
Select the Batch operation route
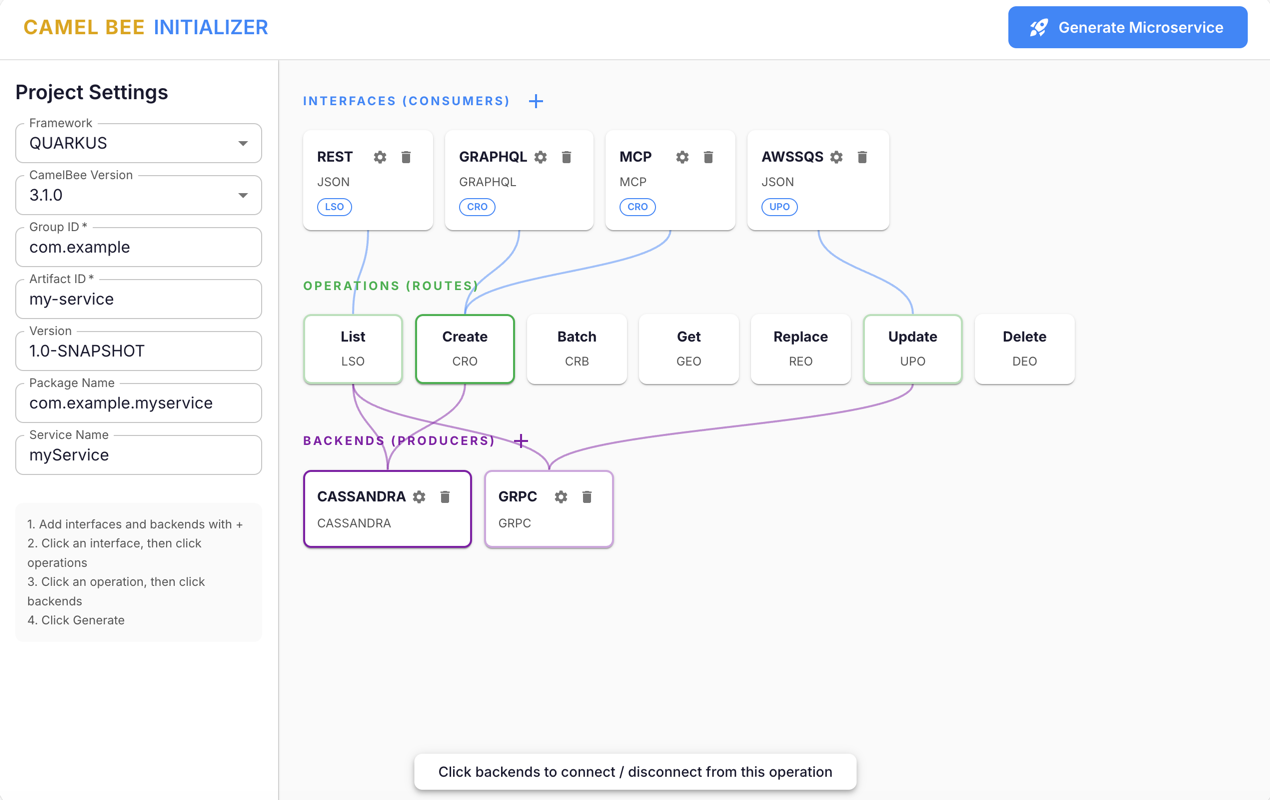pos(577,348)
